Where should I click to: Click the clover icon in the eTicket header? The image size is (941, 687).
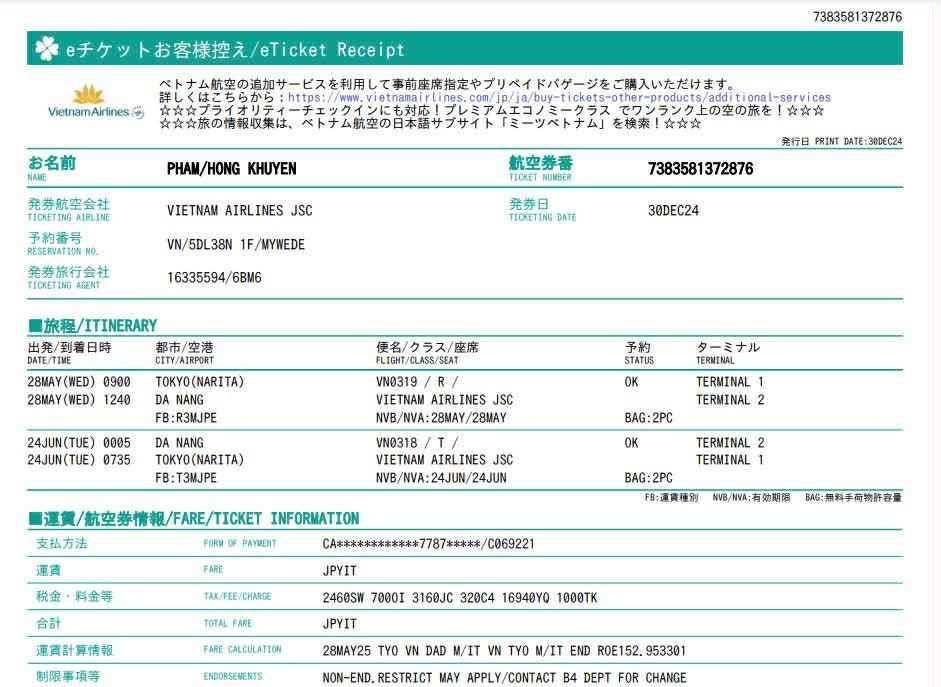pyautogui.click(x=47, y=49)
